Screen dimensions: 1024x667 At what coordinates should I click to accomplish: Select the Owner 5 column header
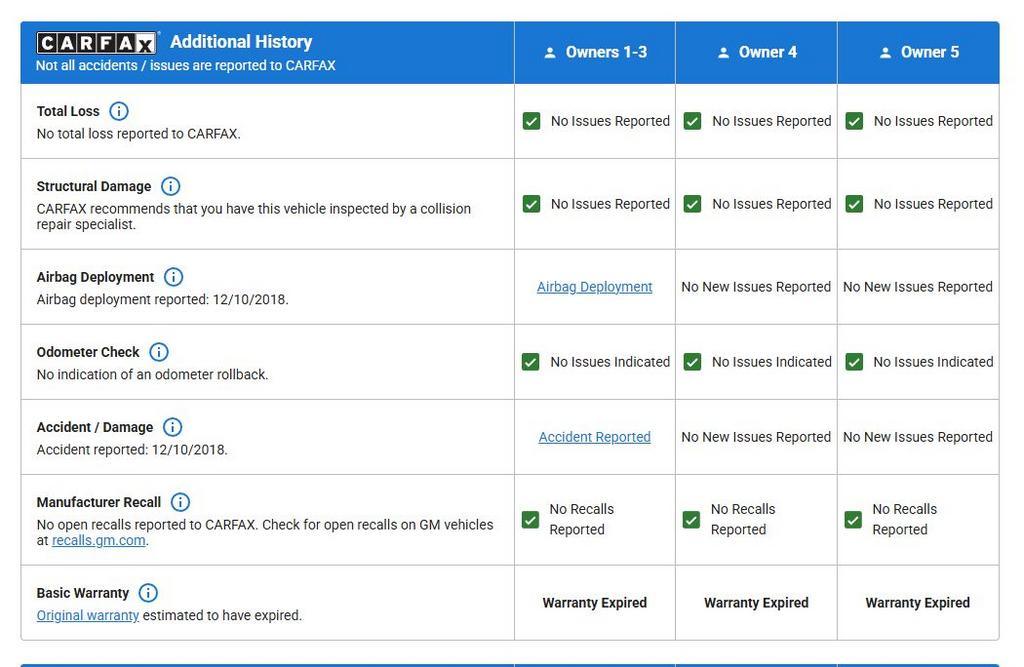(x=919, y=52)
